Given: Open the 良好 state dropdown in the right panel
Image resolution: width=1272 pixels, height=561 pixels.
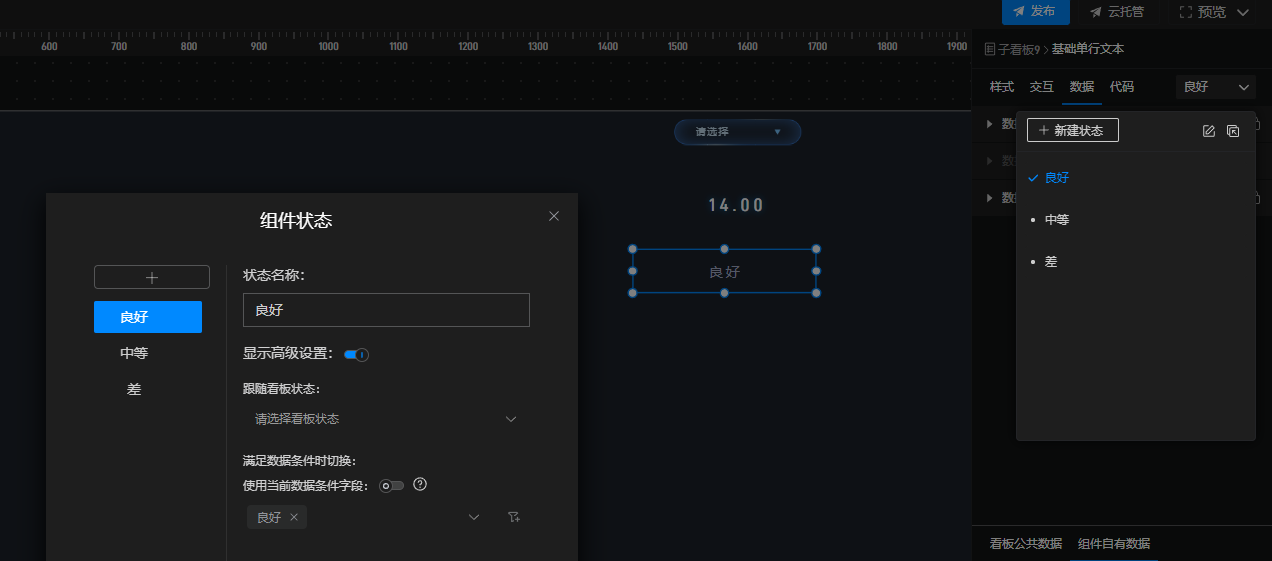Looking at the screenshot, I should (1216, 87).
